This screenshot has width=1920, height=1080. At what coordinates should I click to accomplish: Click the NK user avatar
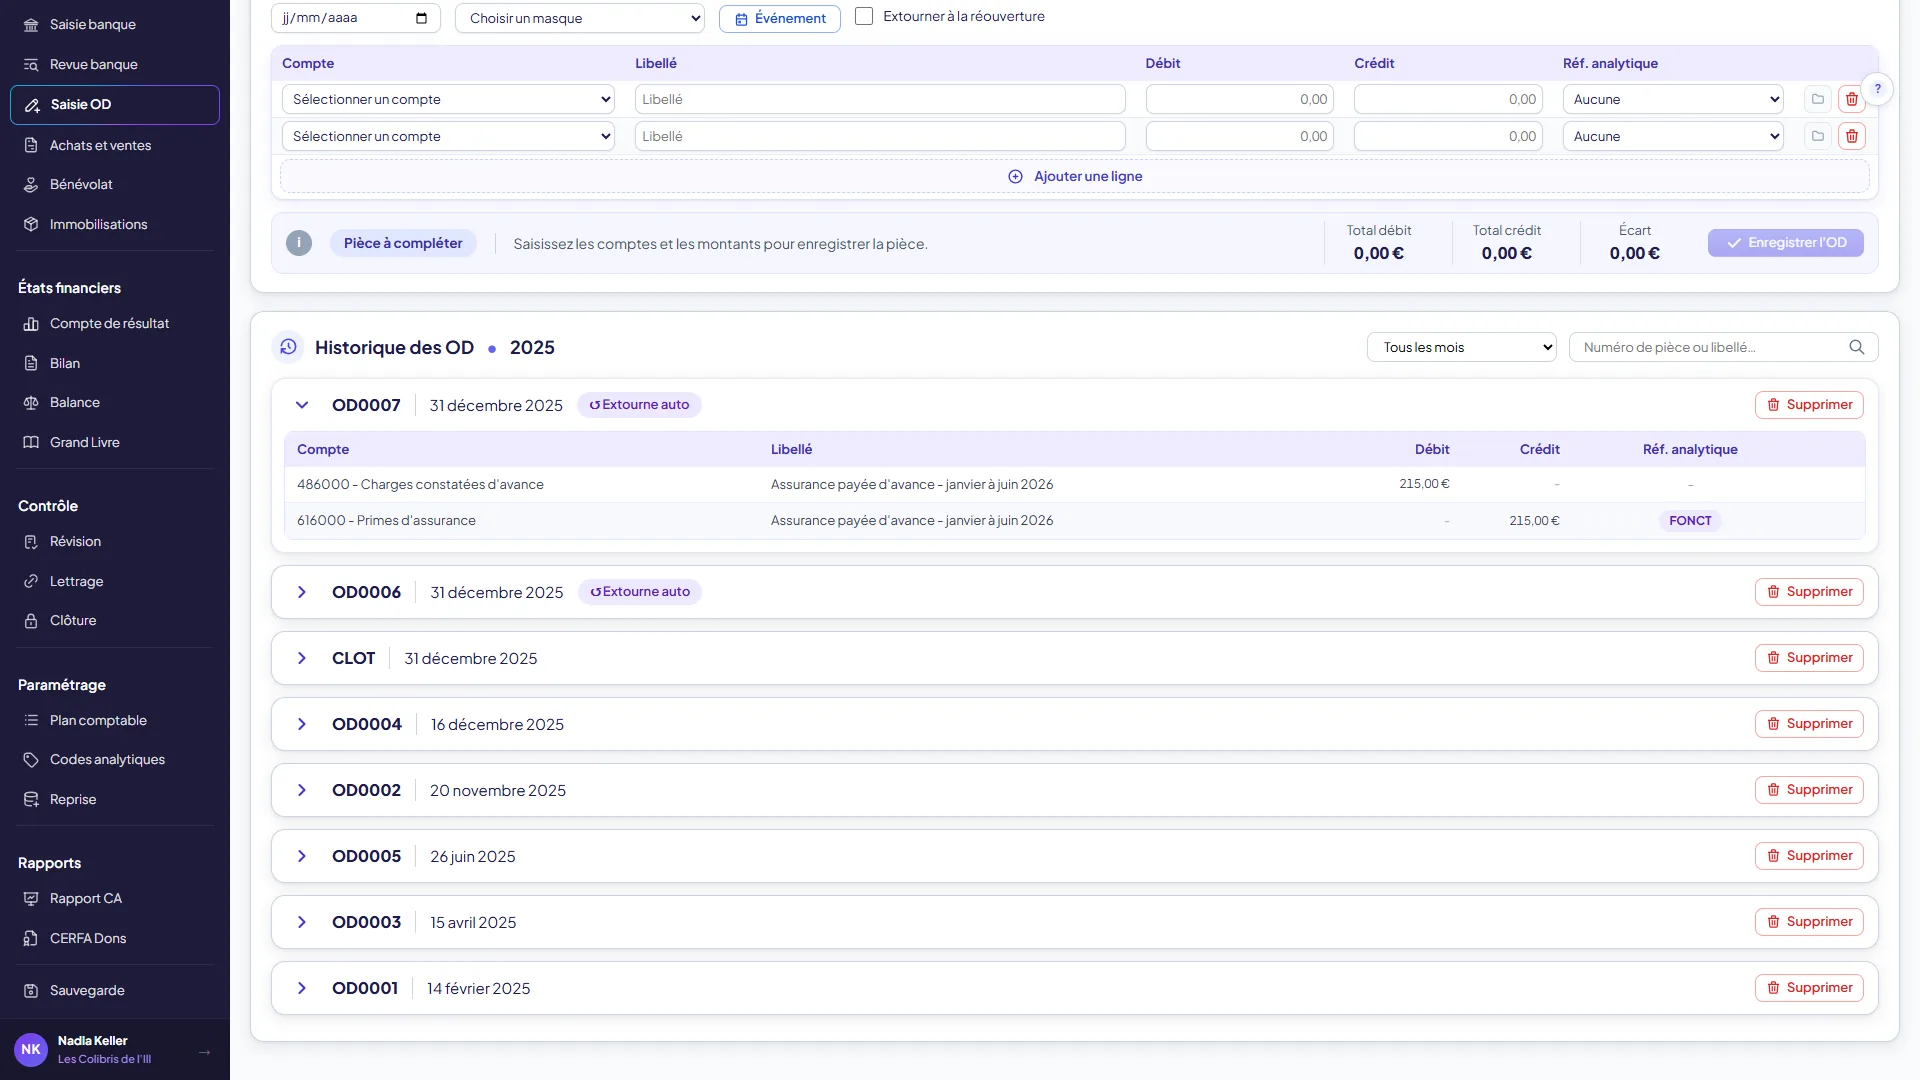point(31,1049)
